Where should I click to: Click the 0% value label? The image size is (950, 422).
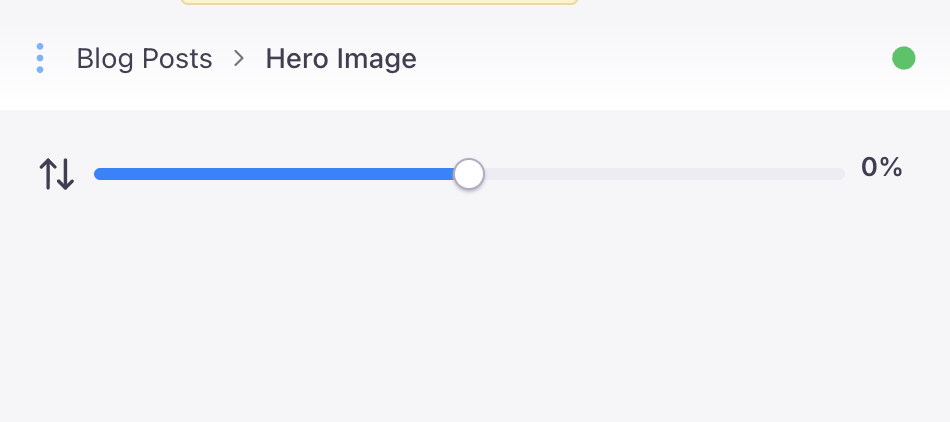882,167
